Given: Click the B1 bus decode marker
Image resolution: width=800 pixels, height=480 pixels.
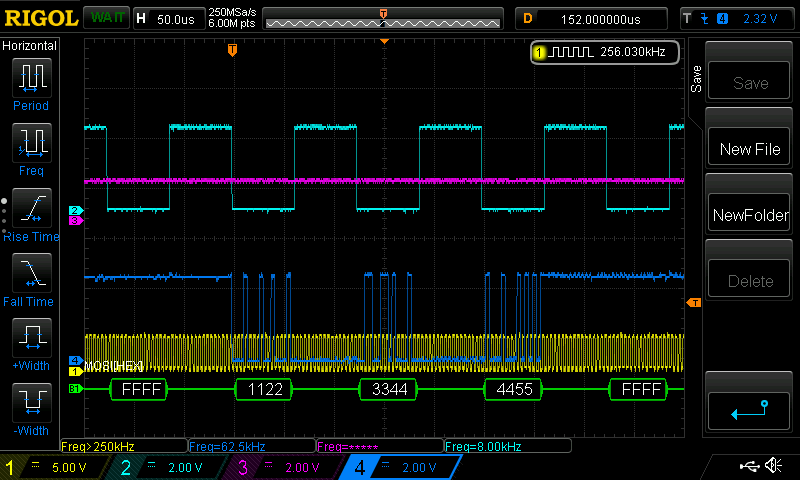Looking at the screenshot, I should [75, 389].
